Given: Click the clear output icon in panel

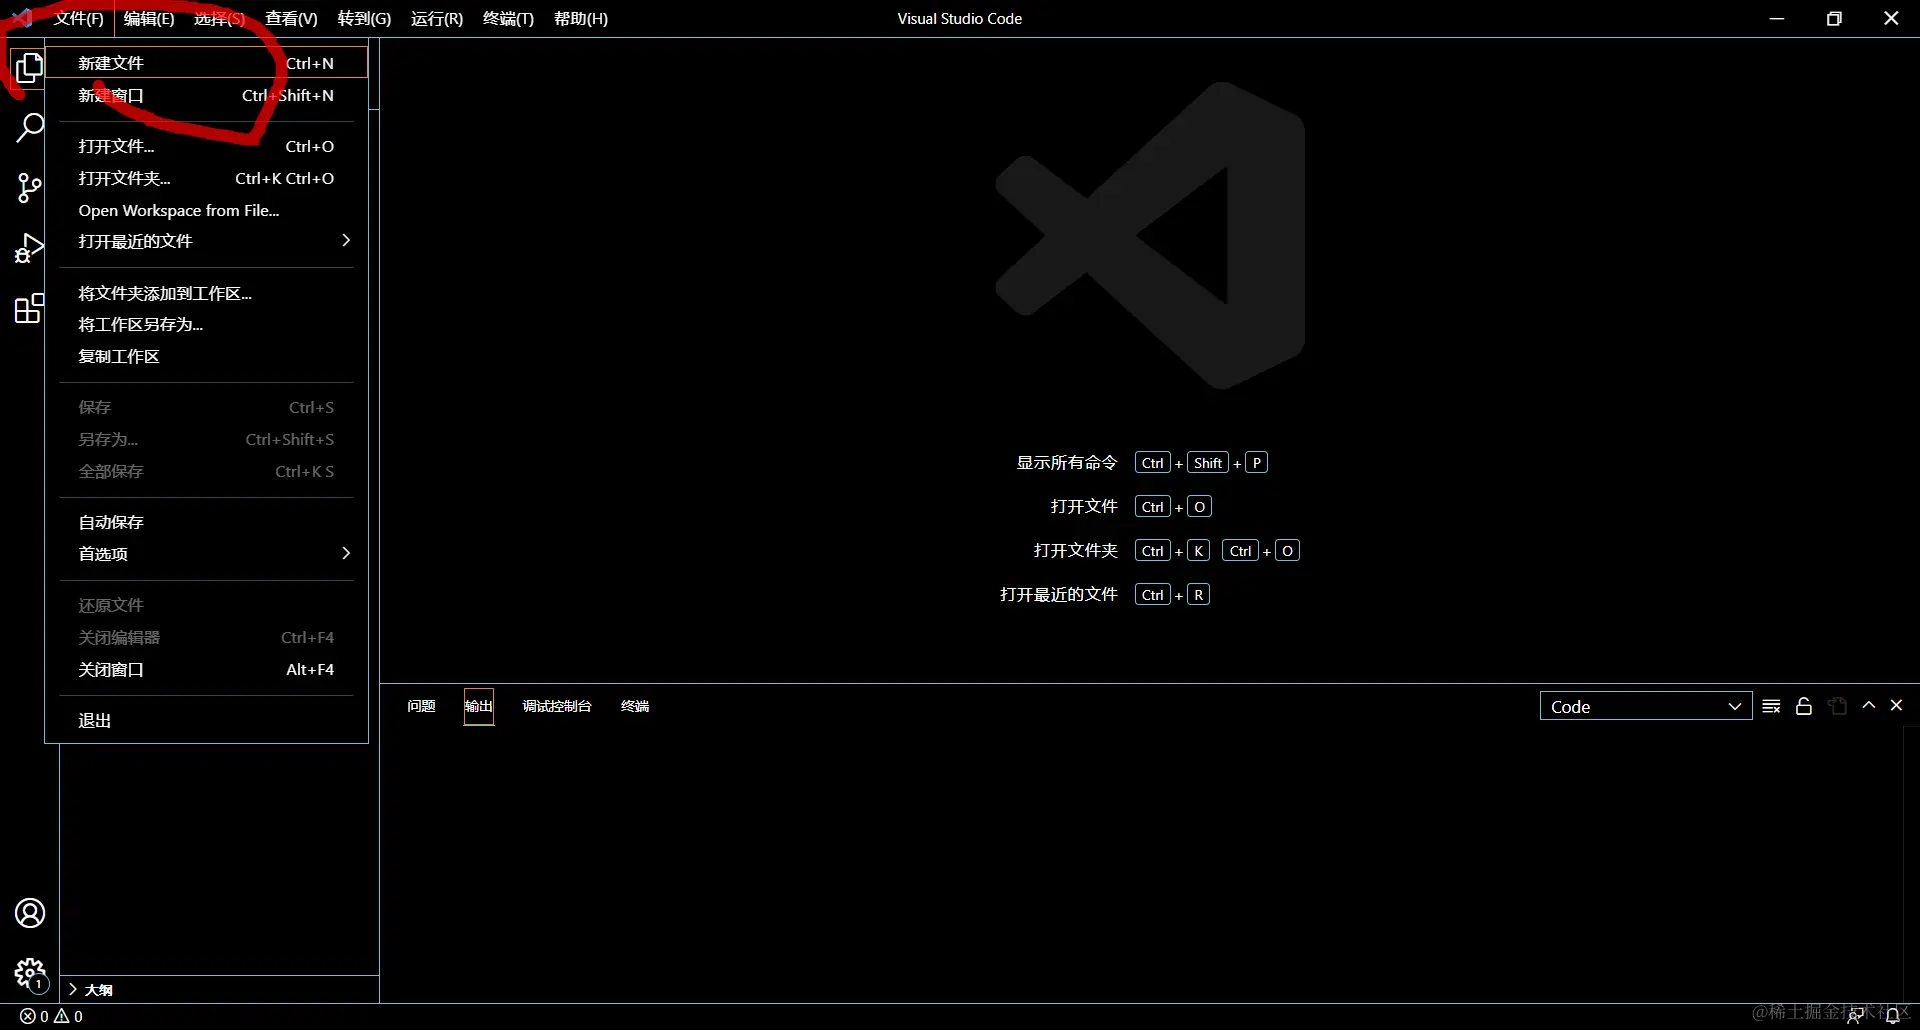Looking at the screenshot, I should click(x=1771, y=706).
